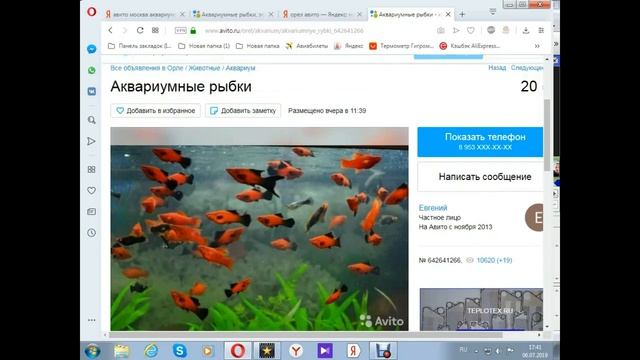
Task: Open the TEPLOTEX.RU advertisement banner
Action: pyautogui.click(x=481, y=309)
